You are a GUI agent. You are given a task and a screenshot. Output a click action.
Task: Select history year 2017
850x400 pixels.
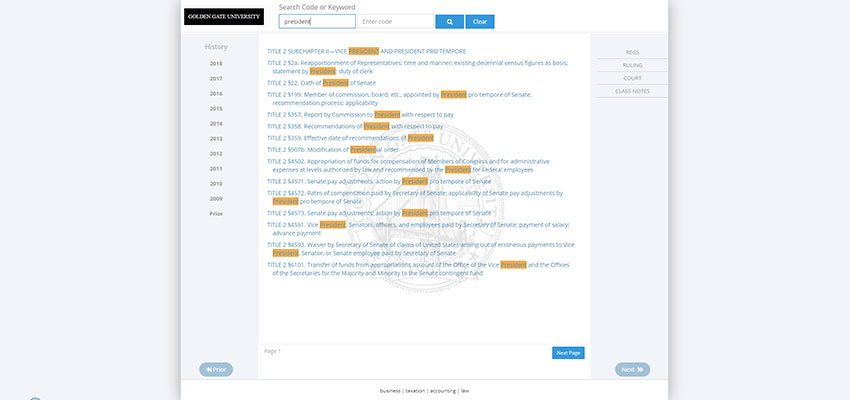click(216, 79)
